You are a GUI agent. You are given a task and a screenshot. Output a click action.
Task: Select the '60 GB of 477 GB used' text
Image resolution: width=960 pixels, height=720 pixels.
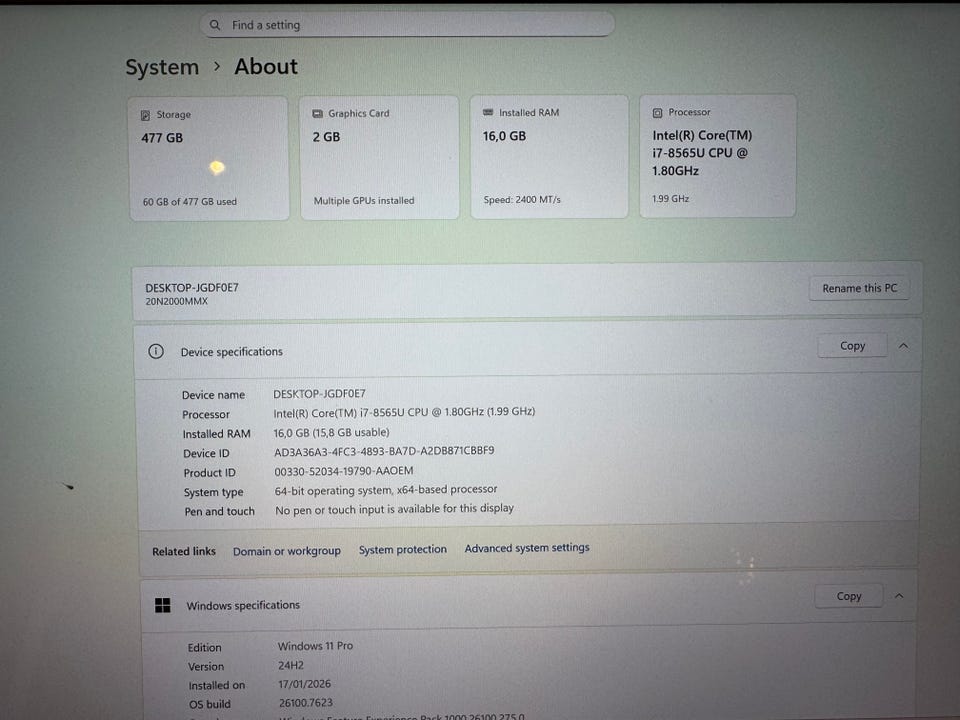(x=190, y=201)
